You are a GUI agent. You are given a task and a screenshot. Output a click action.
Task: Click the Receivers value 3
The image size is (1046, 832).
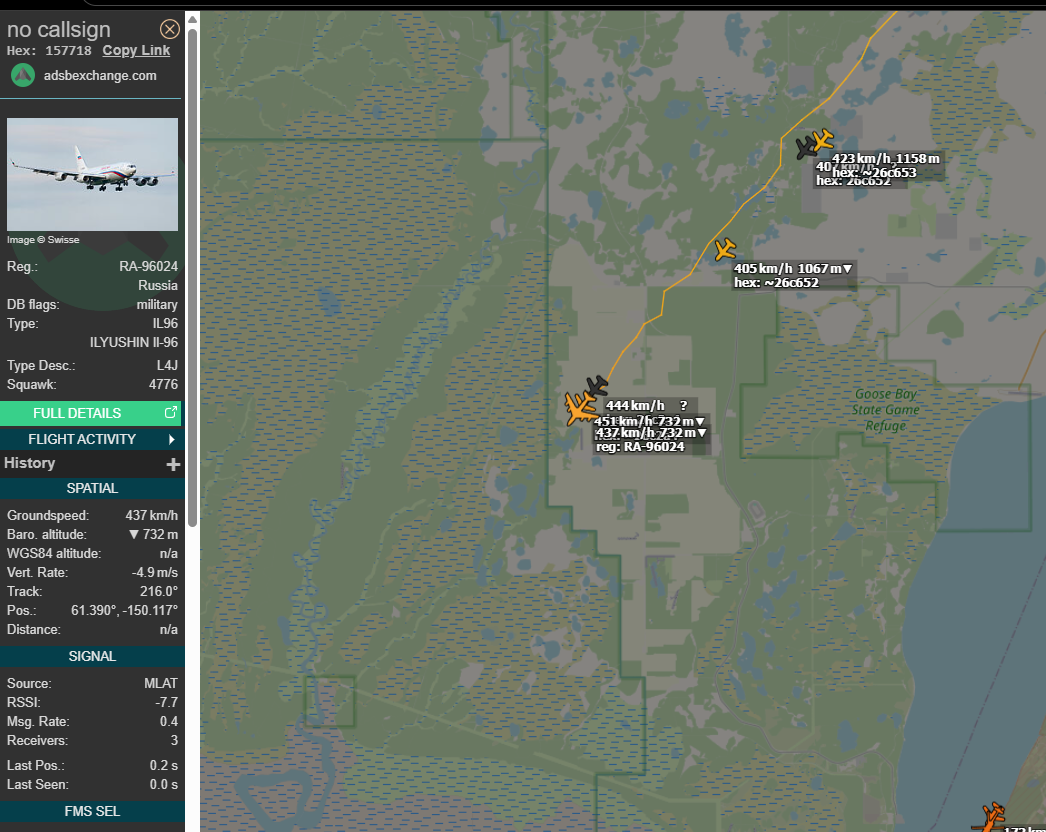174,741
